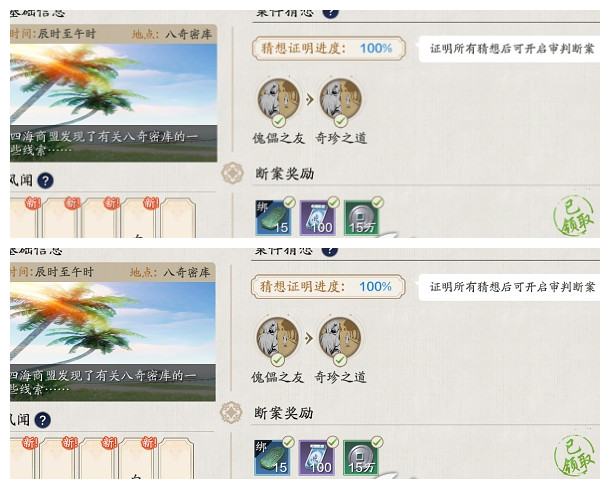The height and width of the screenshot is (489, 610).
Task: Select 傀儡之友 conjecture icon in lower screenshot
Action: pos(277,337)
